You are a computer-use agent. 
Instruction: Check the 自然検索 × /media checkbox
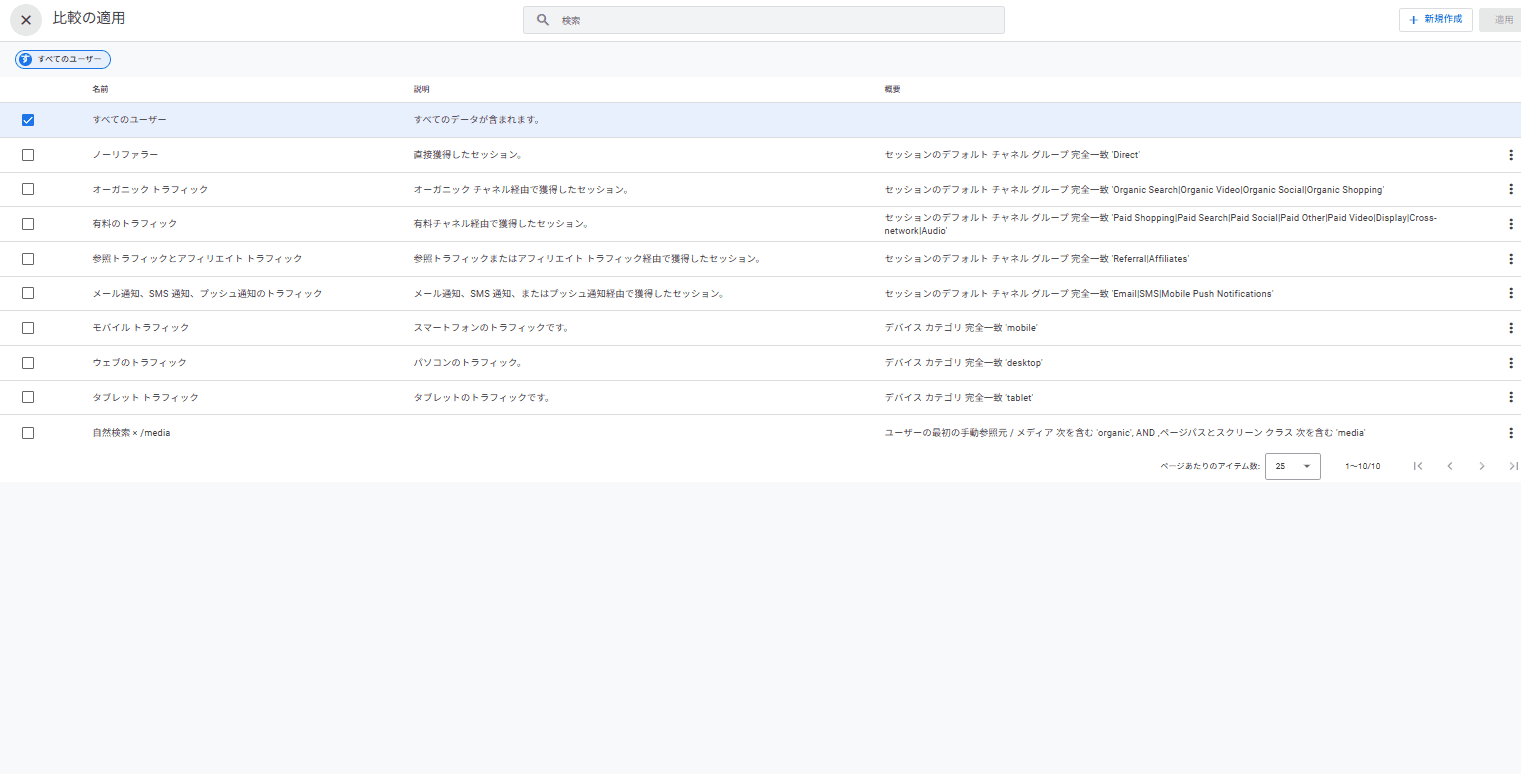(28, 433)
